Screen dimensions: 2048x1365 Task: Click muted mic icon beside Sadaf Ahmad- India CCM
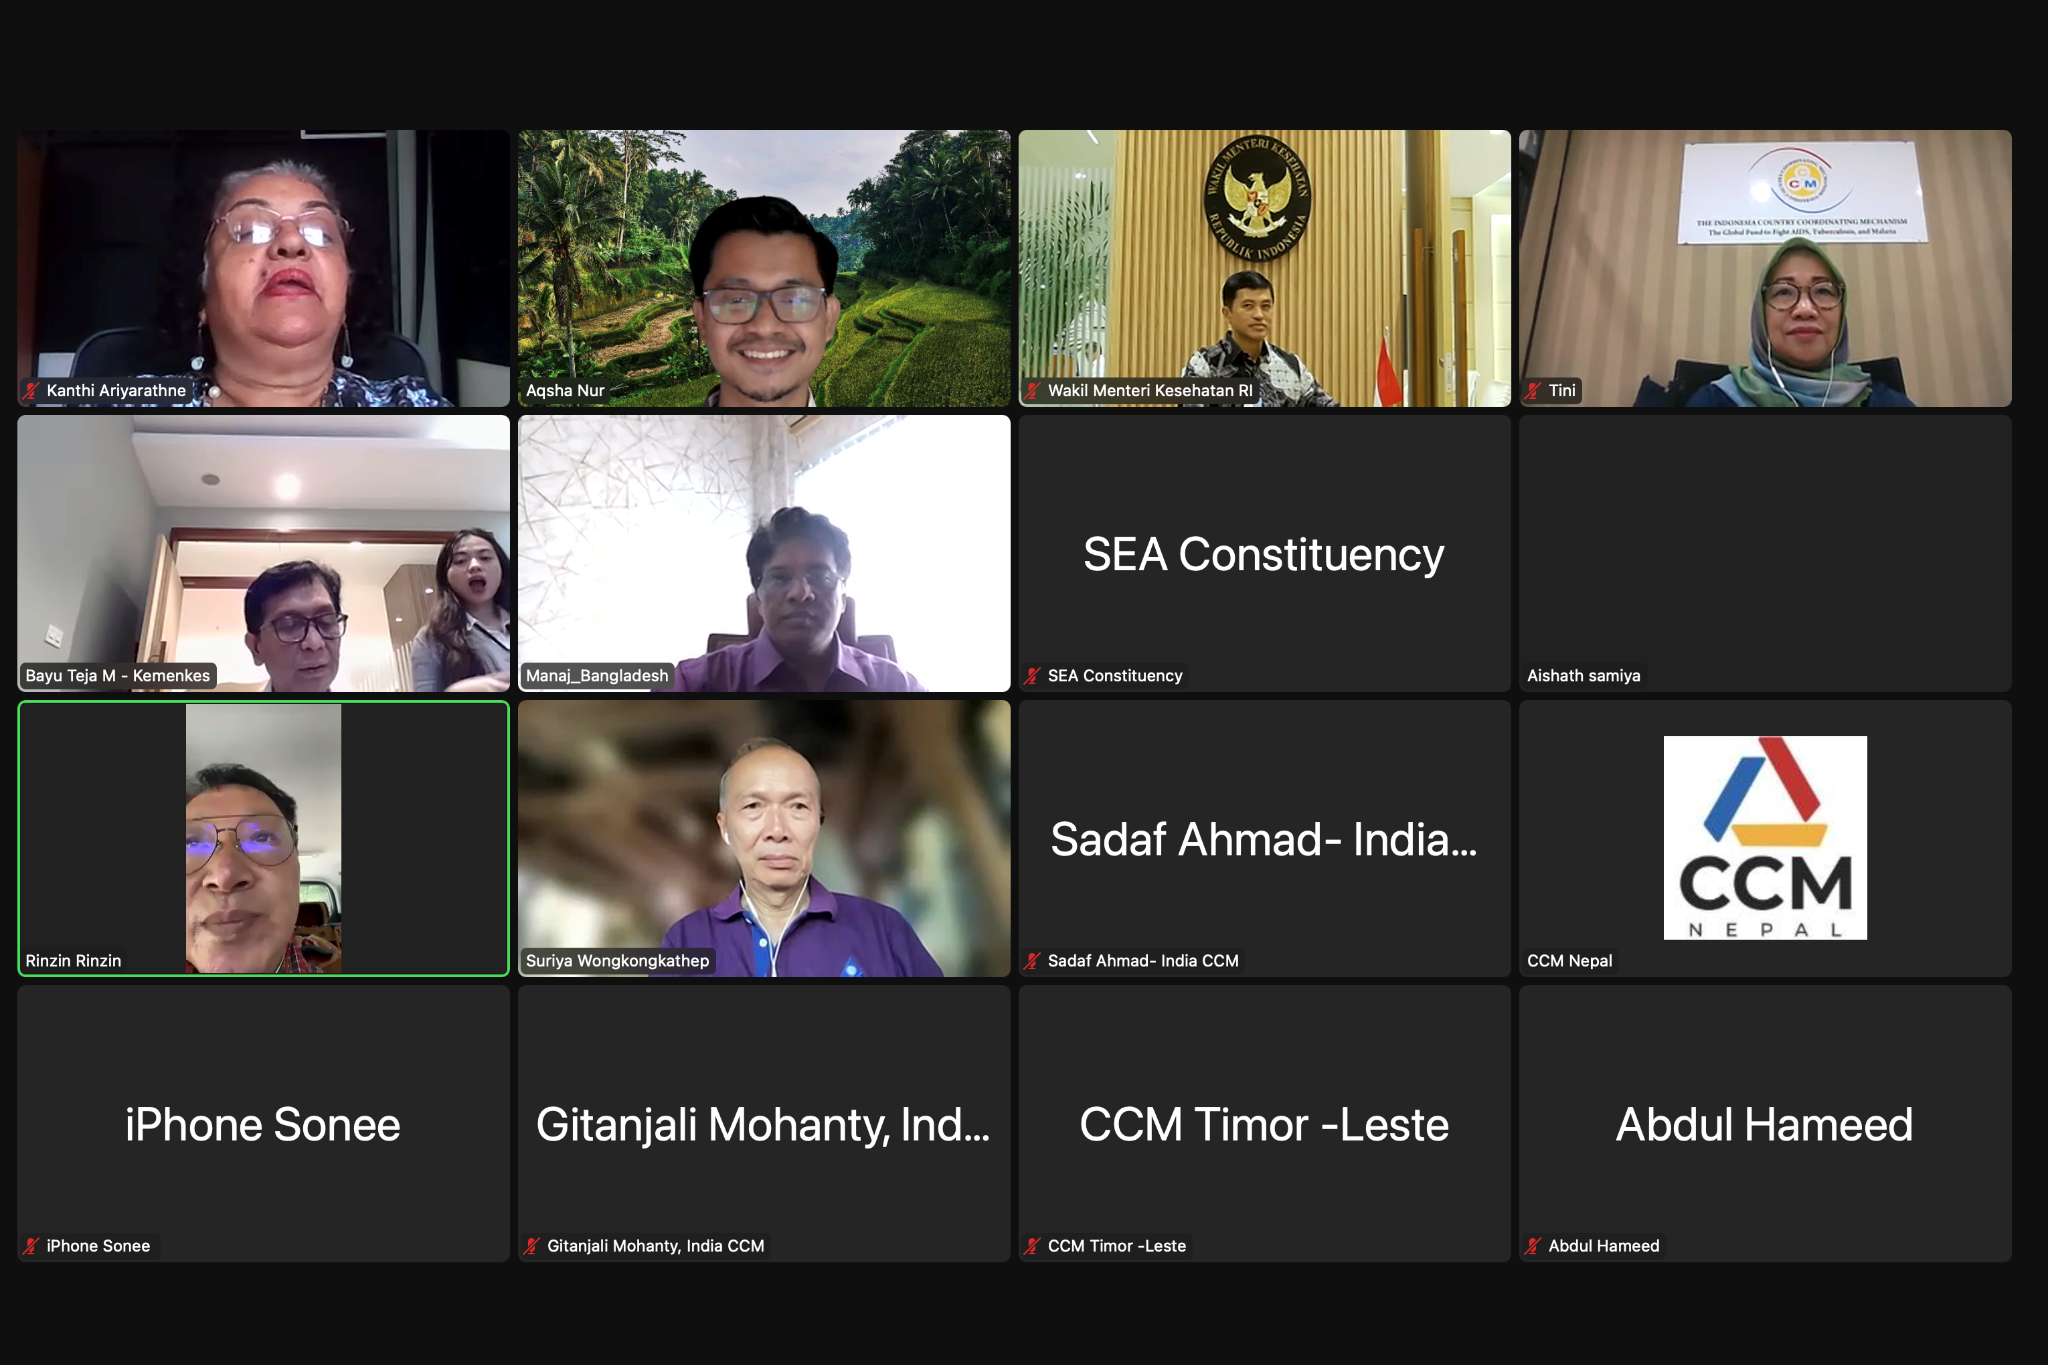pos(1033,961)
